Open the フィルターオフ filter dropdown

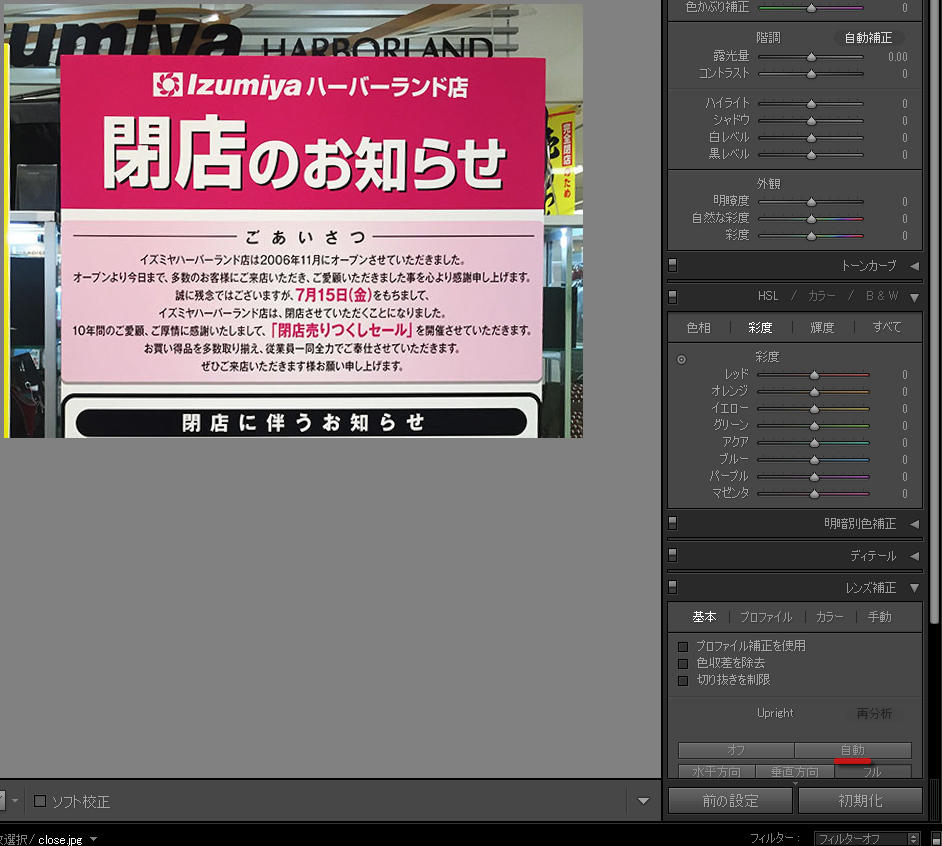tap(867, 838)
